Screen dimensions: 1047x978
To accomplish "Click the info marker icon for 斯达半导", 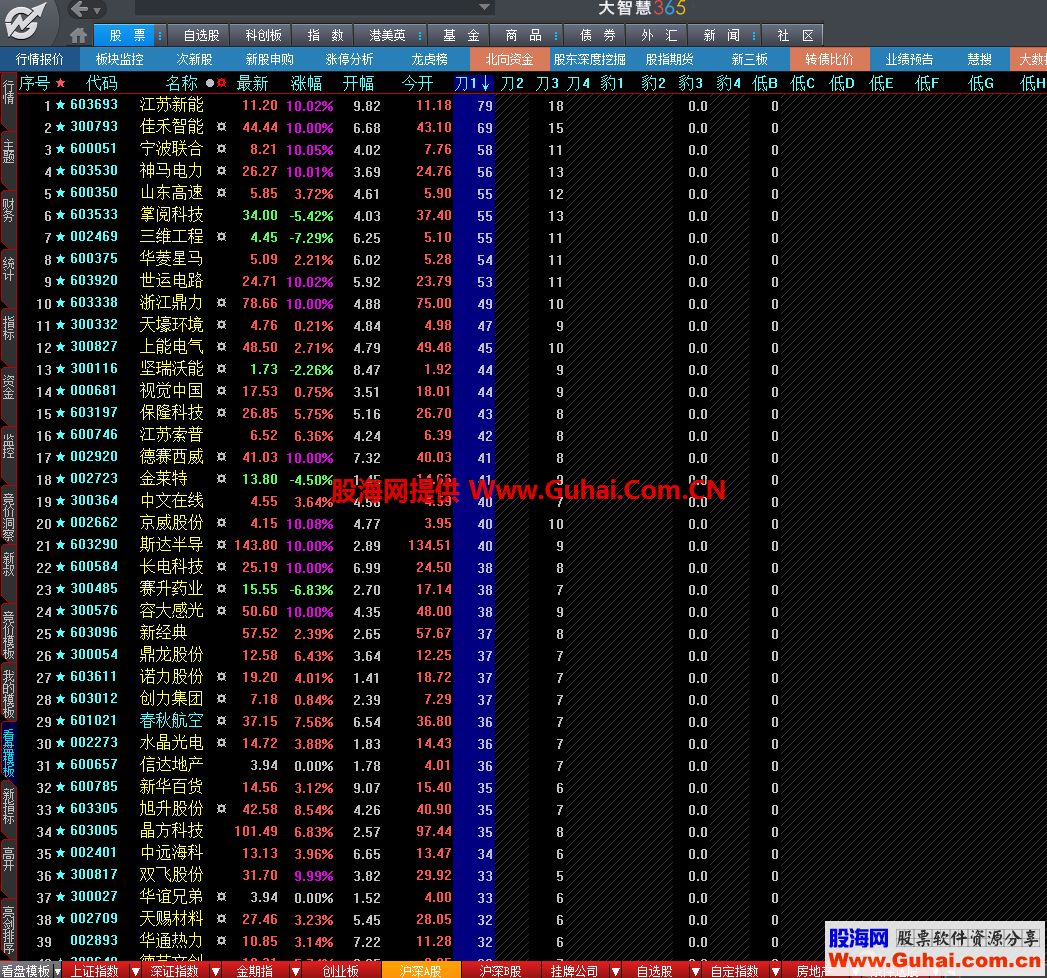I will pyautogui.click(x=222, y=545).
